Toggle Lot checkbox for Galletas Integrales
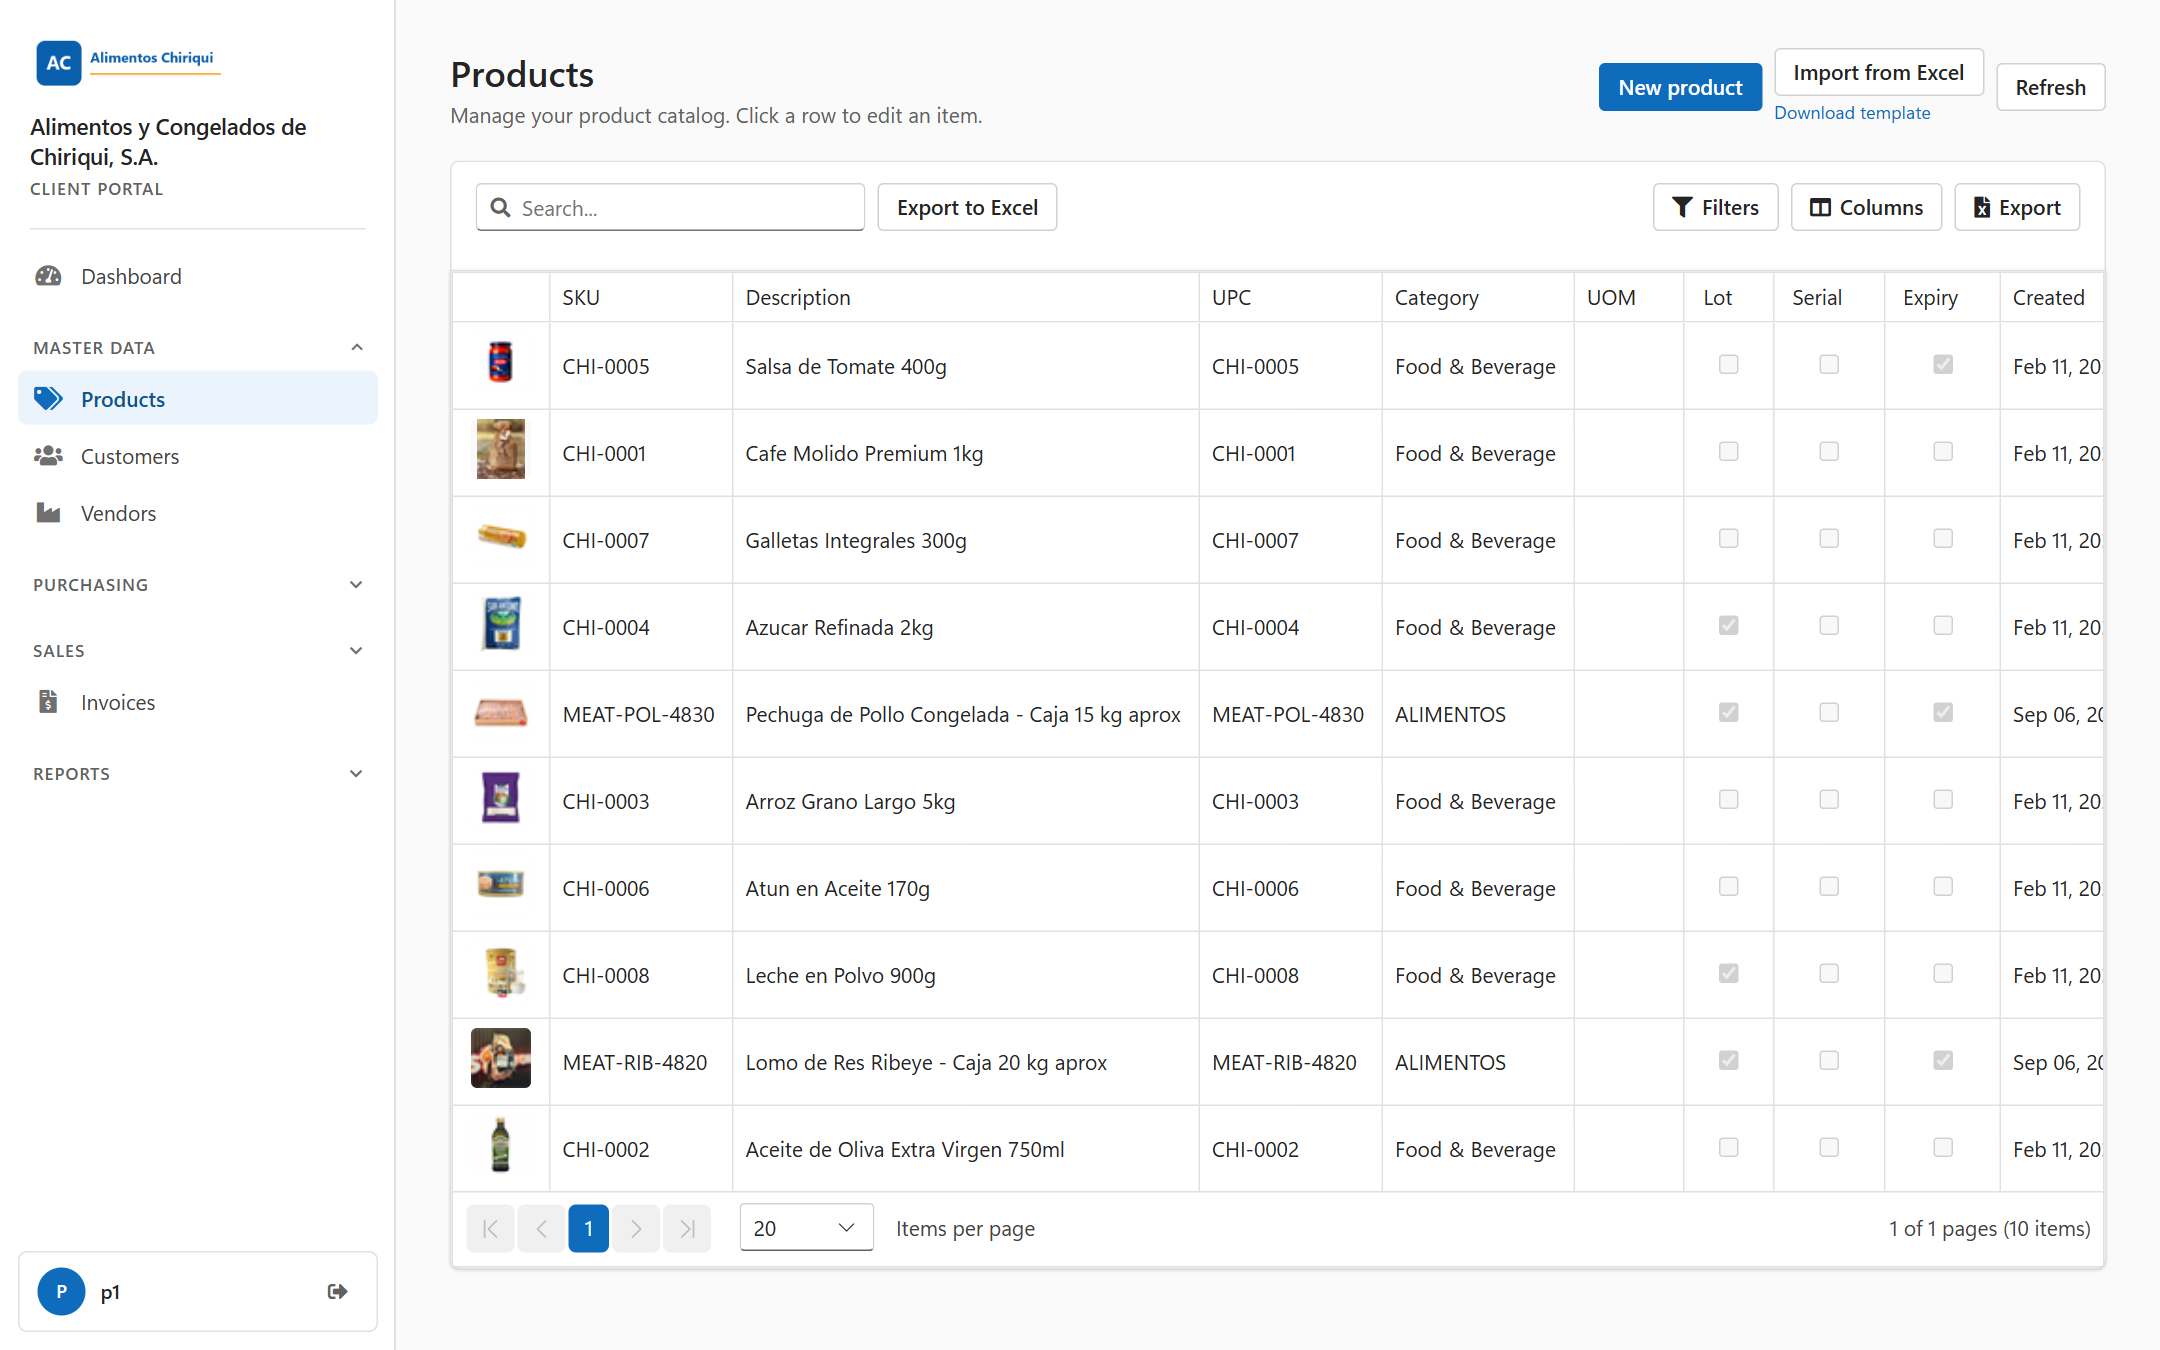 tap(1728, 538)
